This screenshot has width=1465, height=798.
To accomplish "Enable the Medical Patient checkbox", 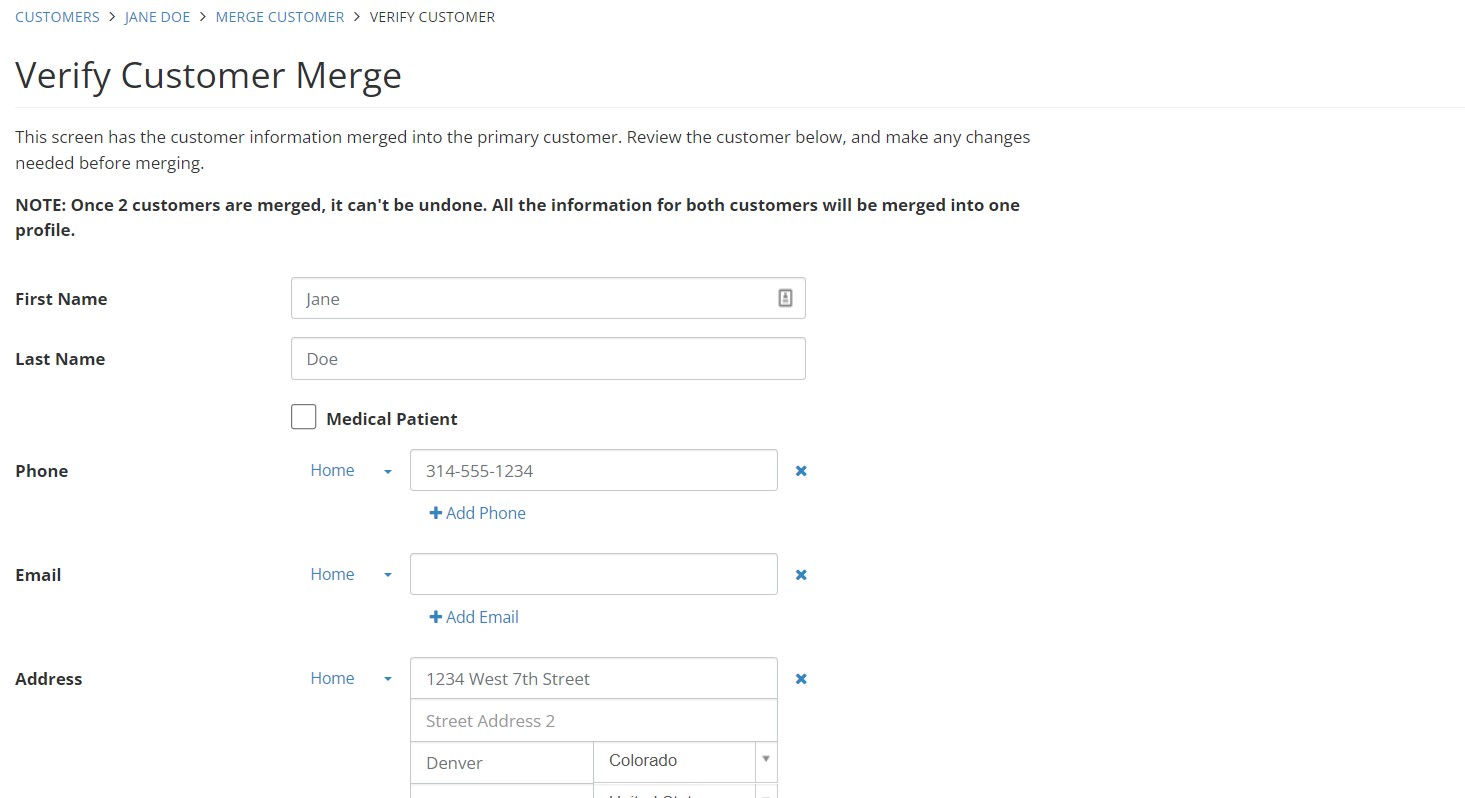I will [x=304, y=417].
